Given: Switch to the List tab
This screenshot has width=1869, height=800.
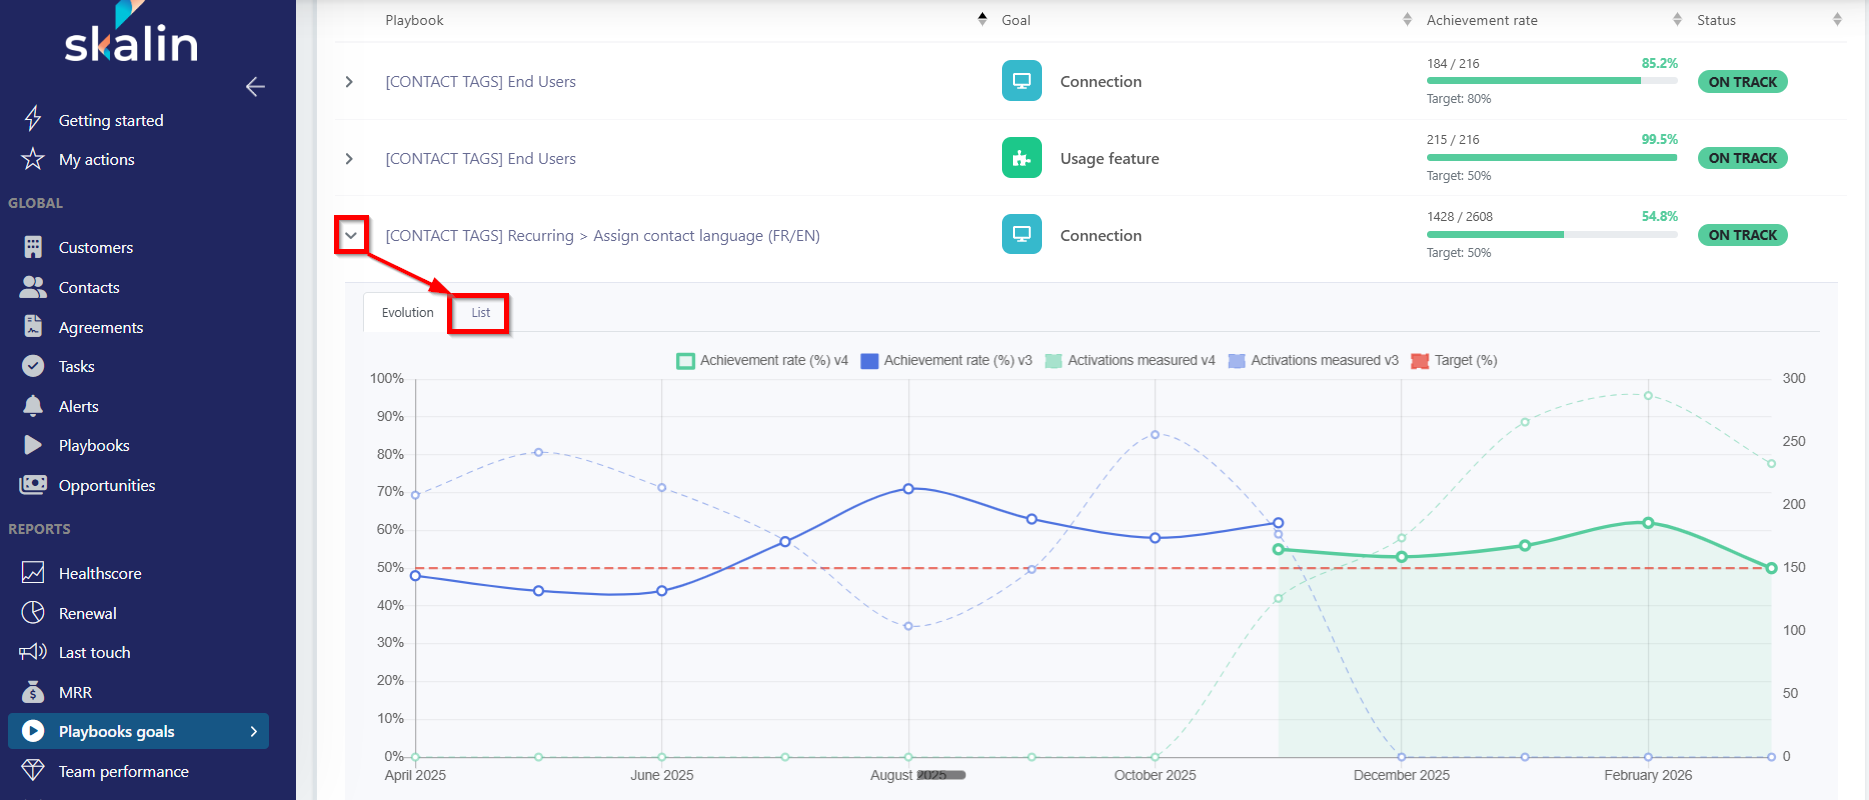Looking at the screenshot, I should click(480, 313).
